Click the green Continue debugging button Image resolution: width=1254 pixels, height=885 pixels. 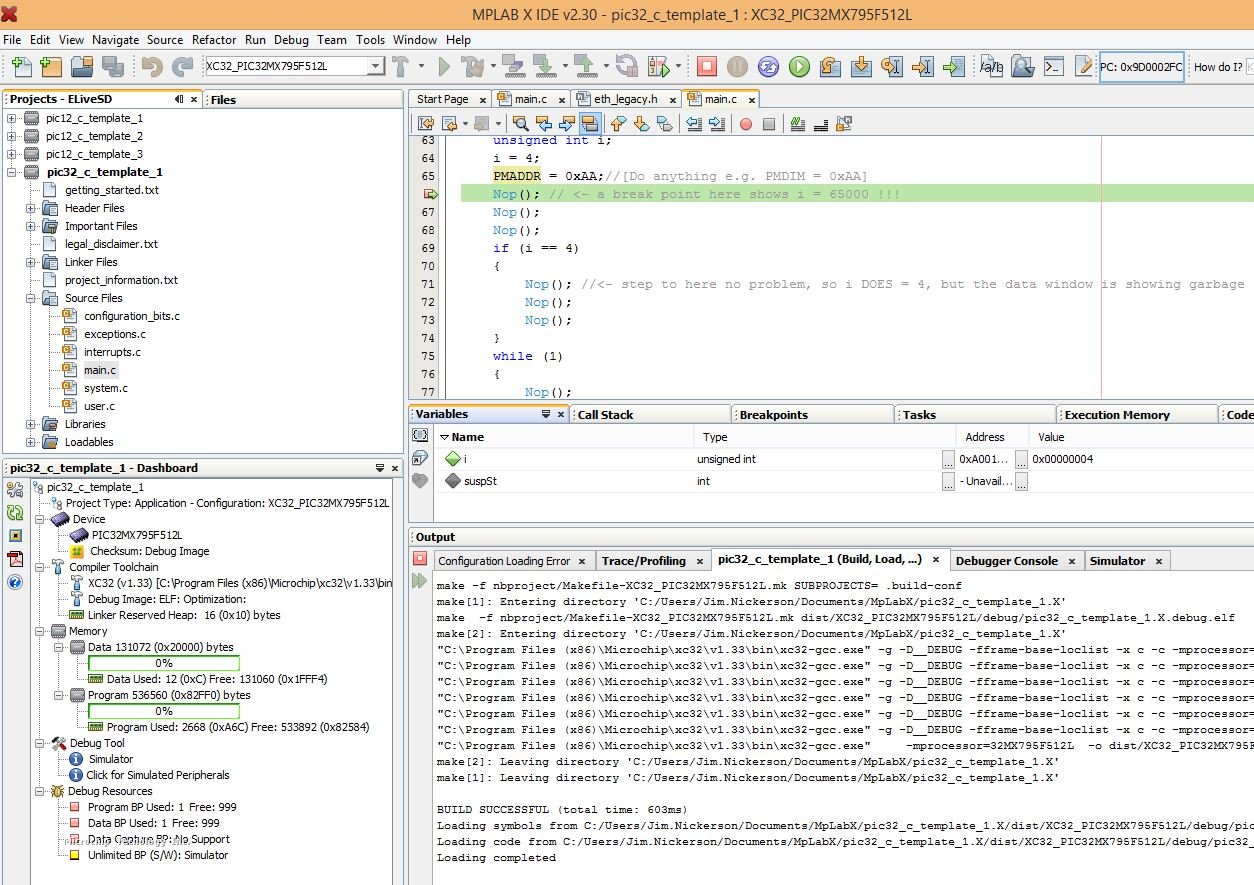coord(799,67)
